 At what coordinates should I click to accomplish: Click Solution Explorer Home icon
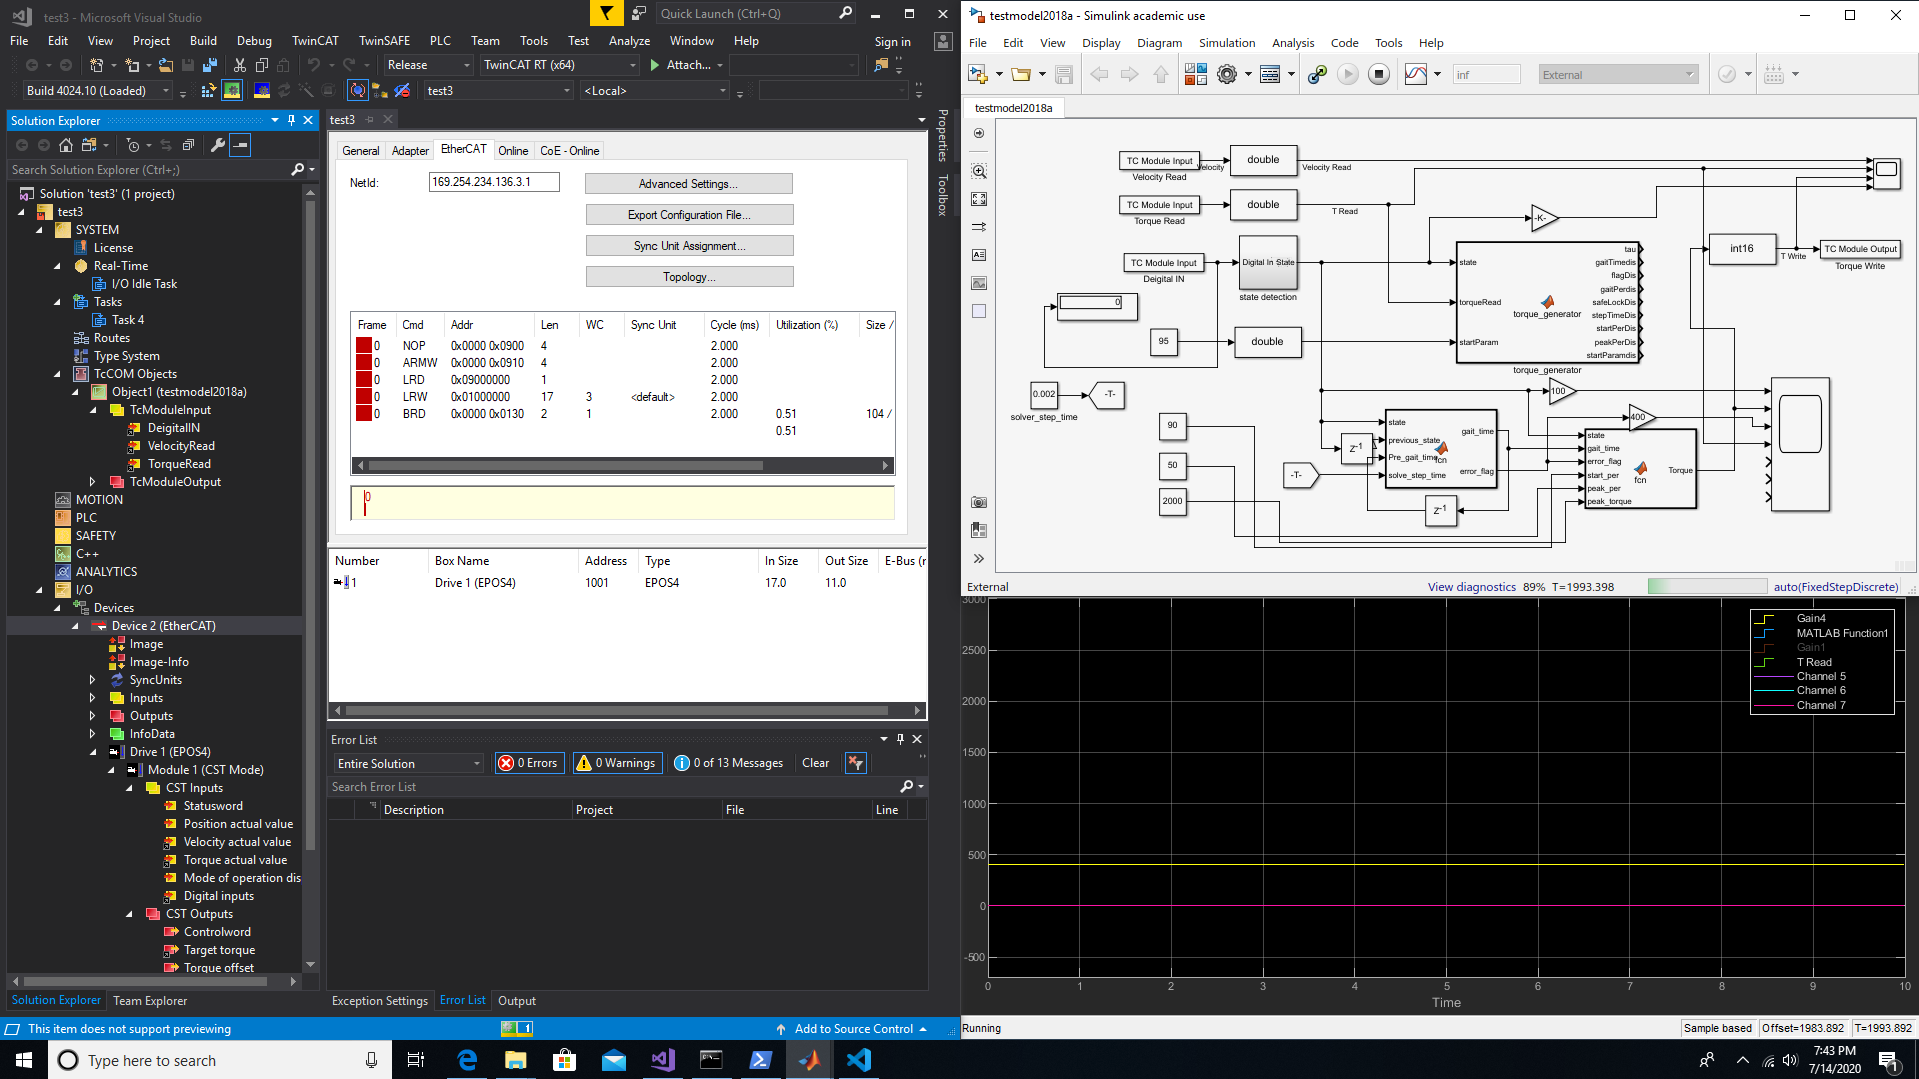pyautogui.click(x=66, y=145)
